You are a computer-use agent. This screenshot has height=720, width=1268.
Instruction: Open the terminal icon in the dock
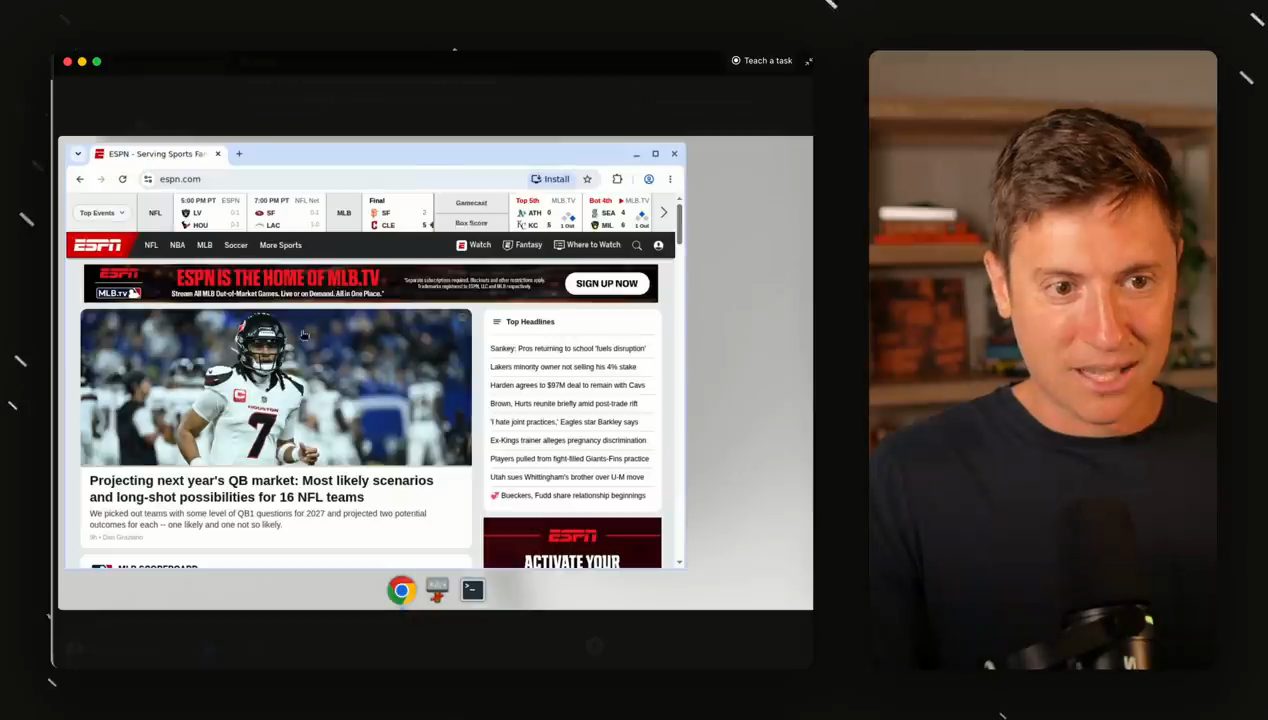[x=473, y=590]
